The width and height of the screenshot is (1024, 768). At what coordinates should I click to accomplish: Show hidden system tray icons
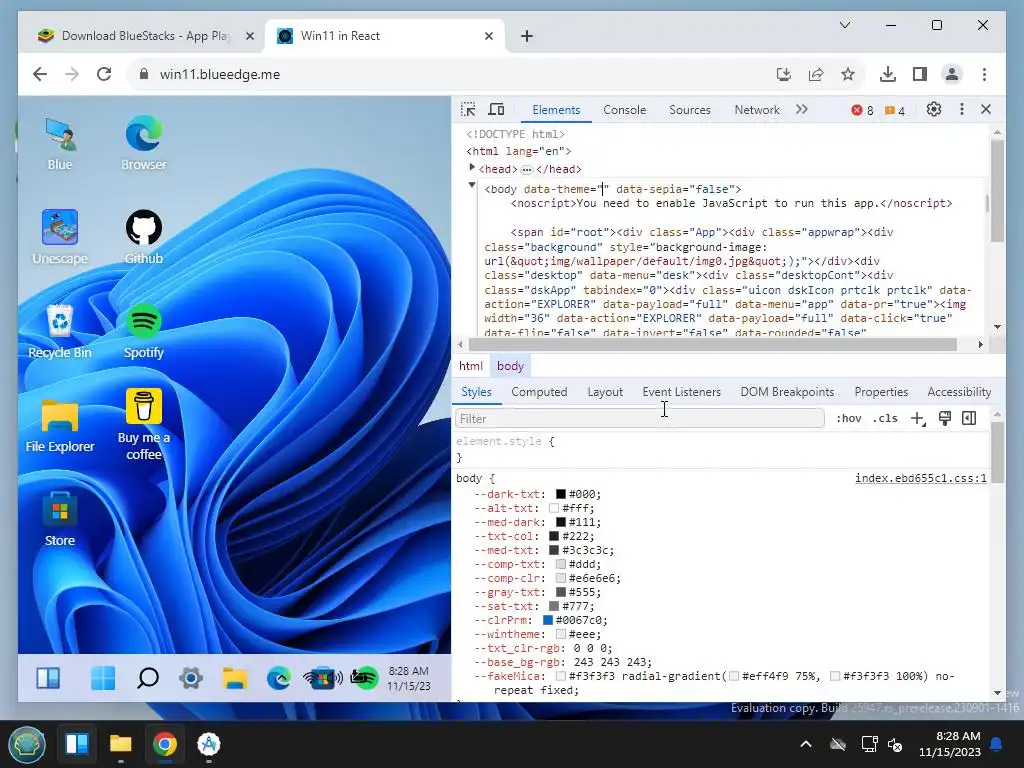pos(806,744)
